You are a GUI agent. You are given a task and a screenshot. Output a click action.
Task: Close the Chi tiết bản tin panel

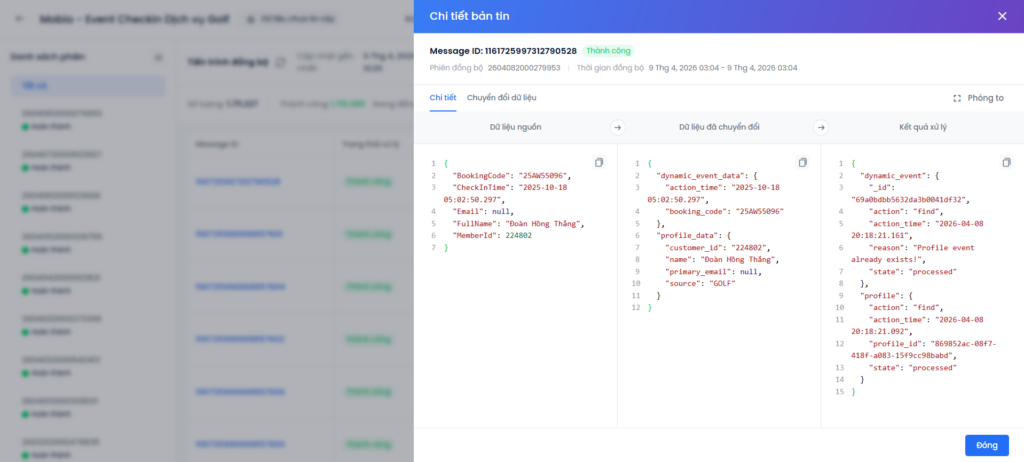pos(1002,16)
